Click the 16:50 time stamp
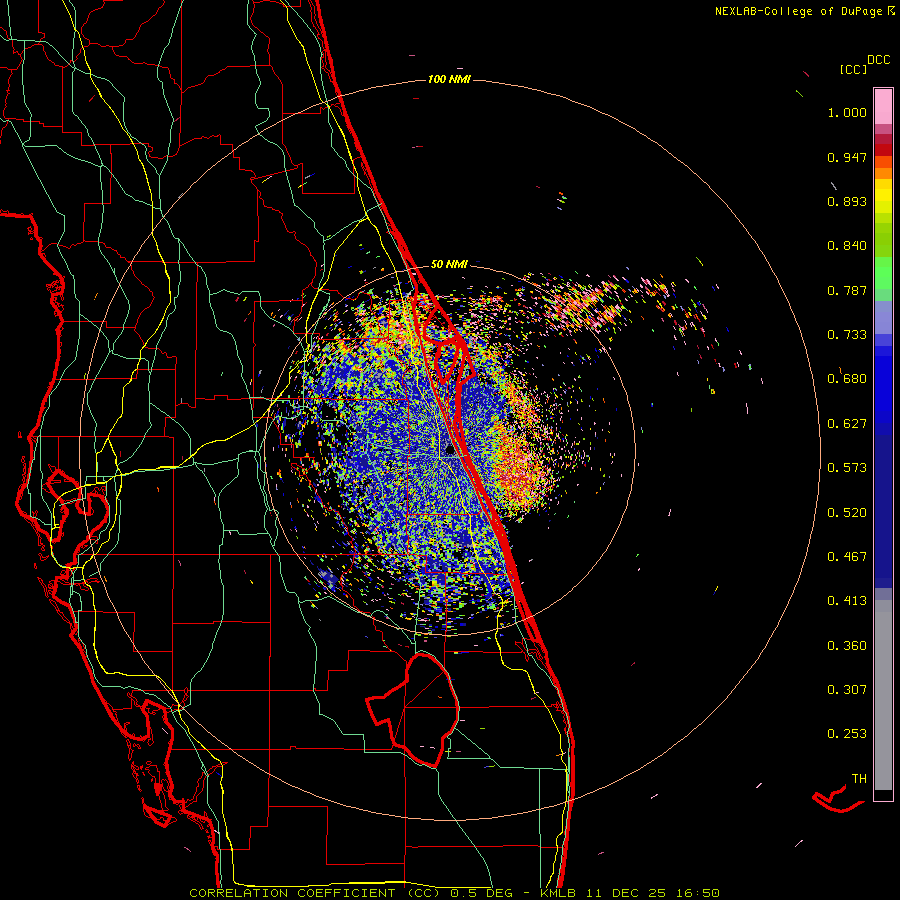The image size is (900, 900). (698, 893)
